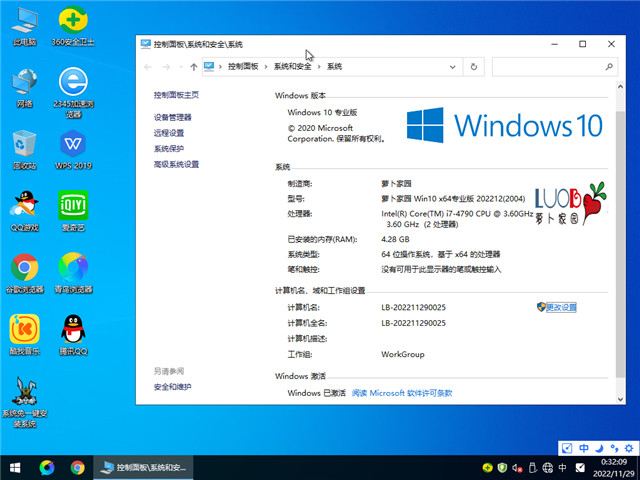
Task: Click the 控制面板 breadcrumb segment
Action: tap(243, 67)
